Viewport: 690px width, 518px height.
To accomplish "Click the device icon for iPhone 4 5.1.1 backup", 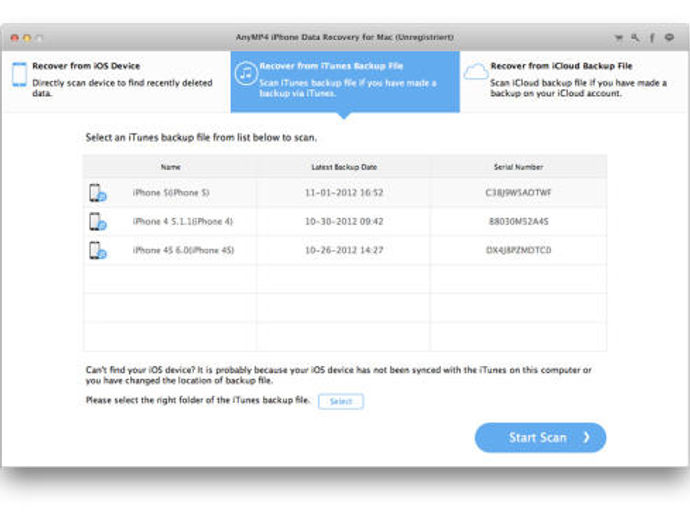I will (97, 221).
